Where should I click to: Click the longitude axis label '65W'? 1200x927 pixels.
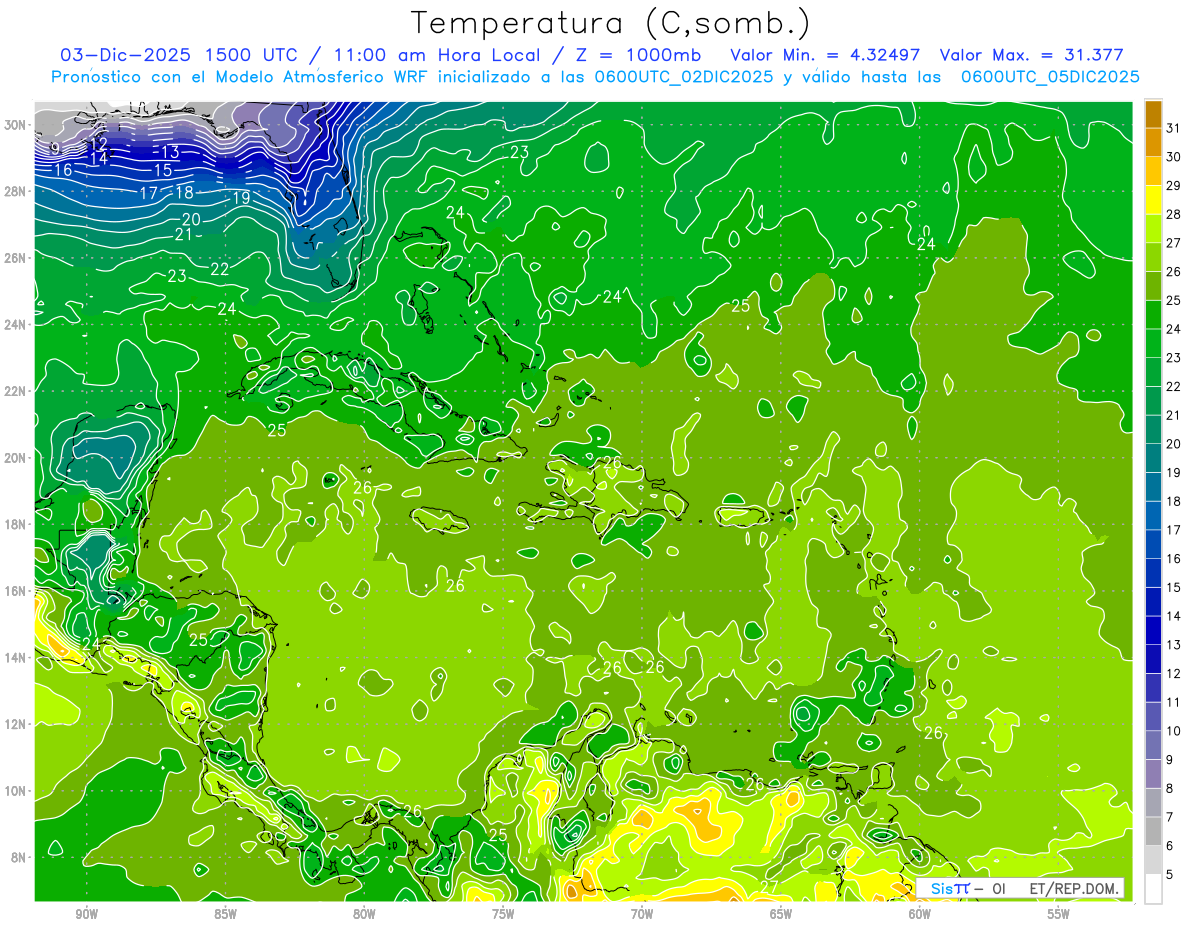coord(781,914)
